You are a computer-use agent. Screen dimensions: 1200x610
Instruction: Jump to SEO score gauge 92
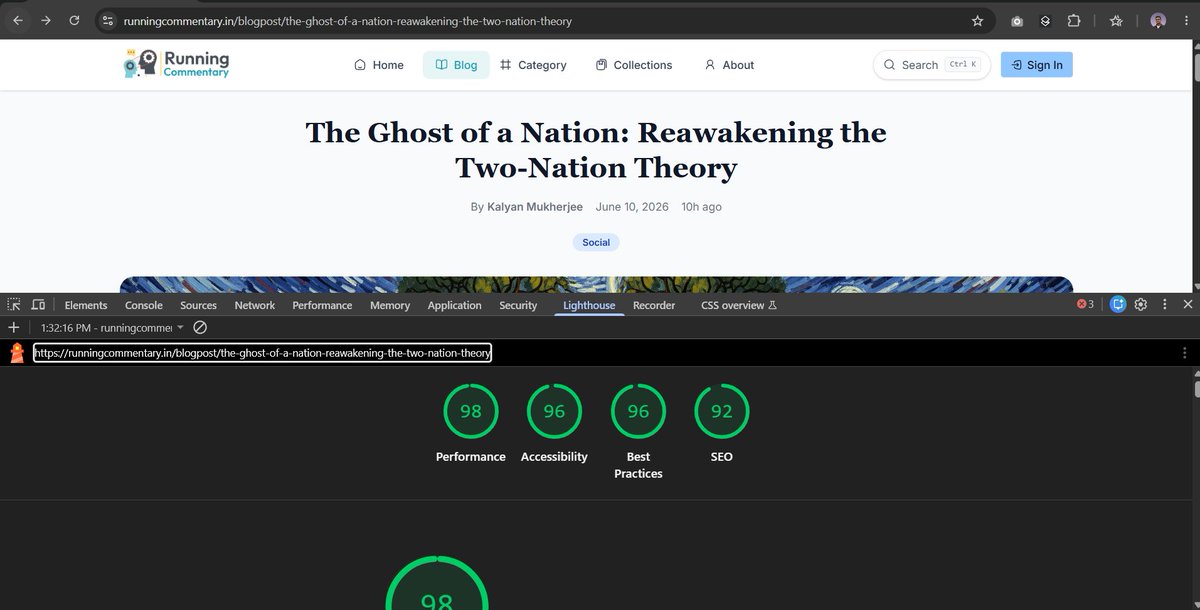pos(722,425)
